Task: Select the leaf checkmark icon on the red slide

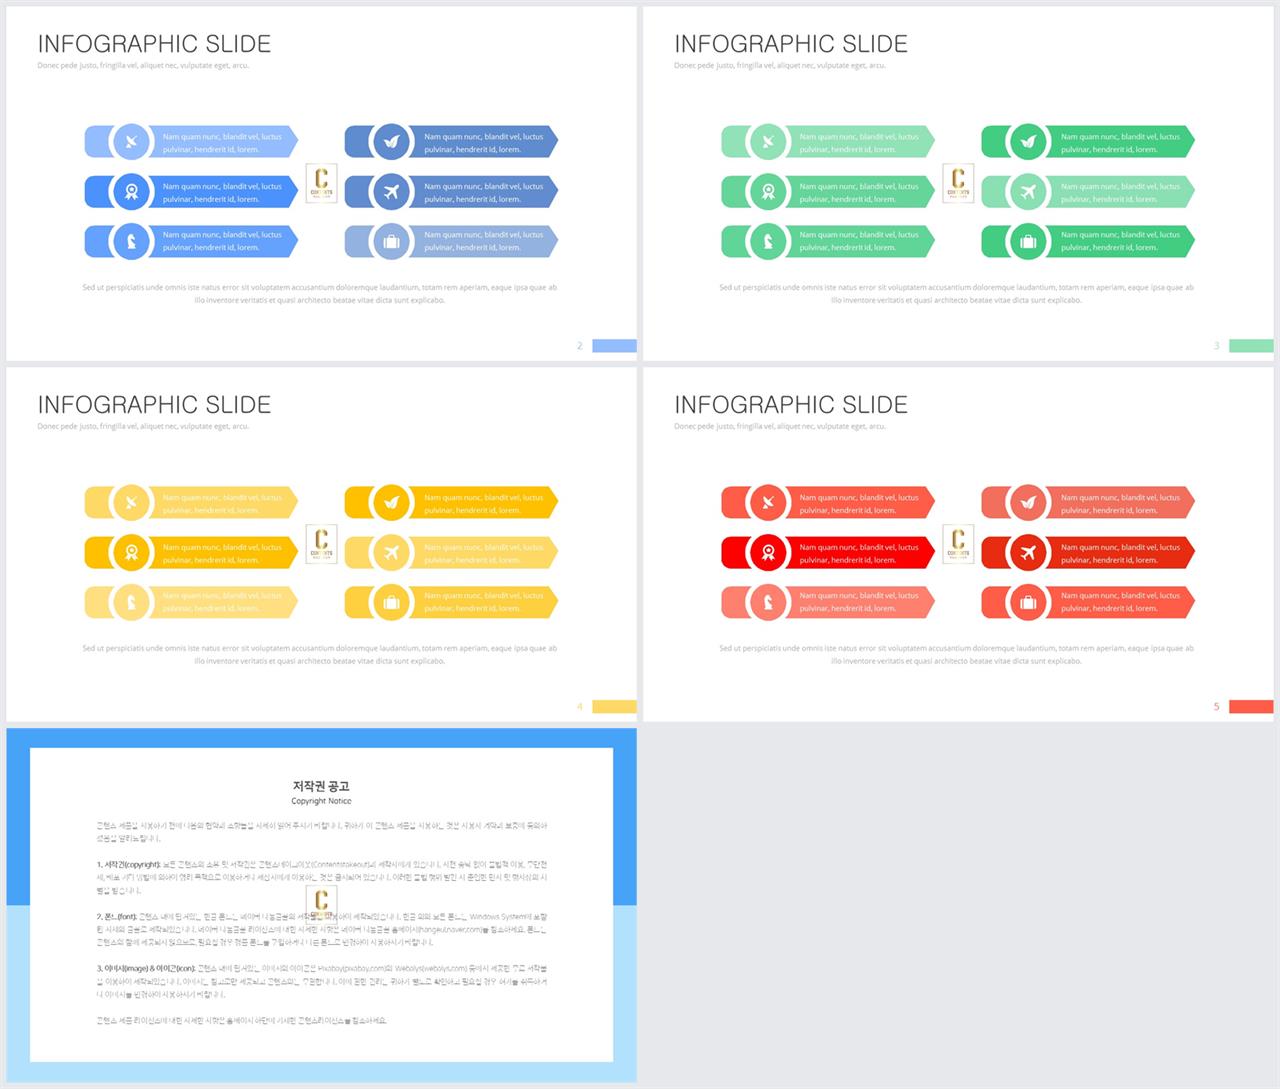Action: pos(1028,503)
